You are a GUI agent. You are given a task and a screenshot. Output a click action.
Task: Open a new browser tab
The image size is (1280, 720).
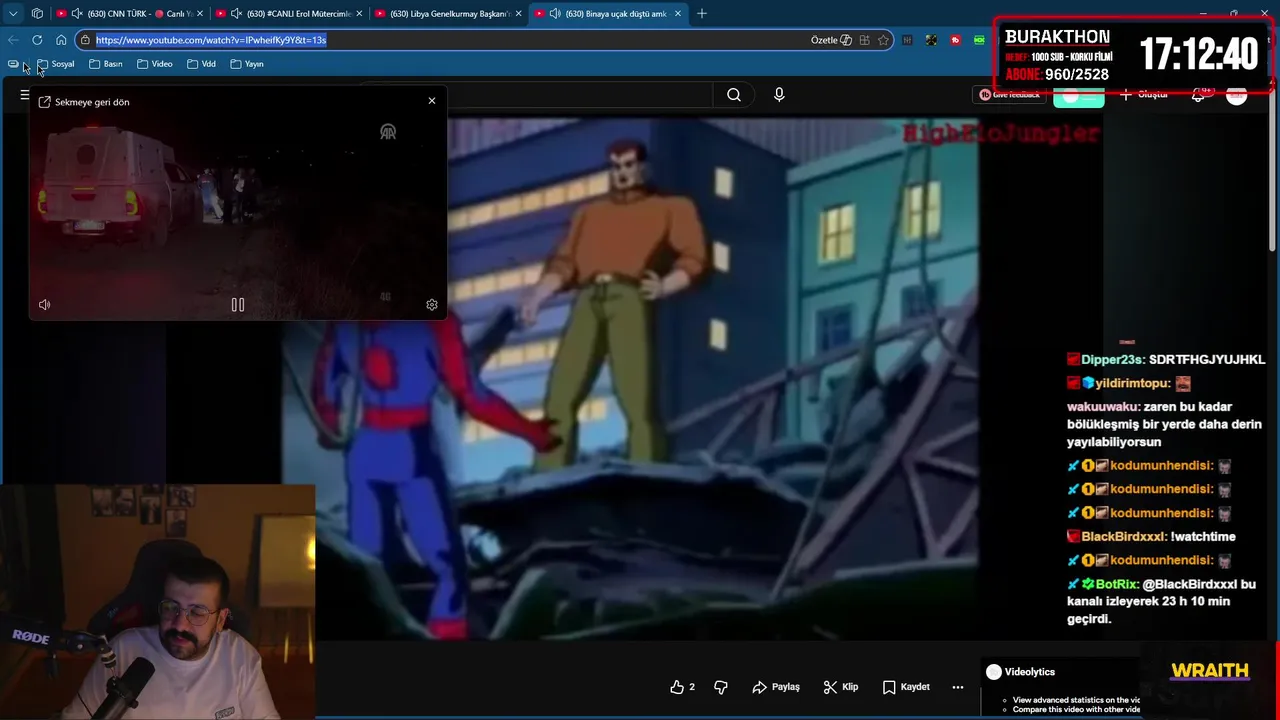click(x=702, y=14)
